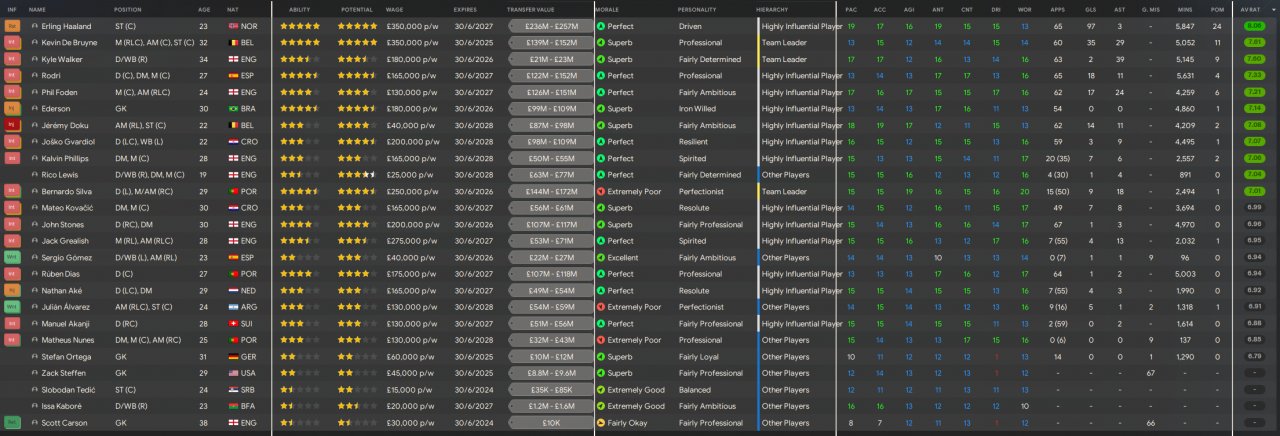This screenshot has width=1280, height=436.
Task: Open Issa Kaboré's player profile
Action: click(62, 406)
